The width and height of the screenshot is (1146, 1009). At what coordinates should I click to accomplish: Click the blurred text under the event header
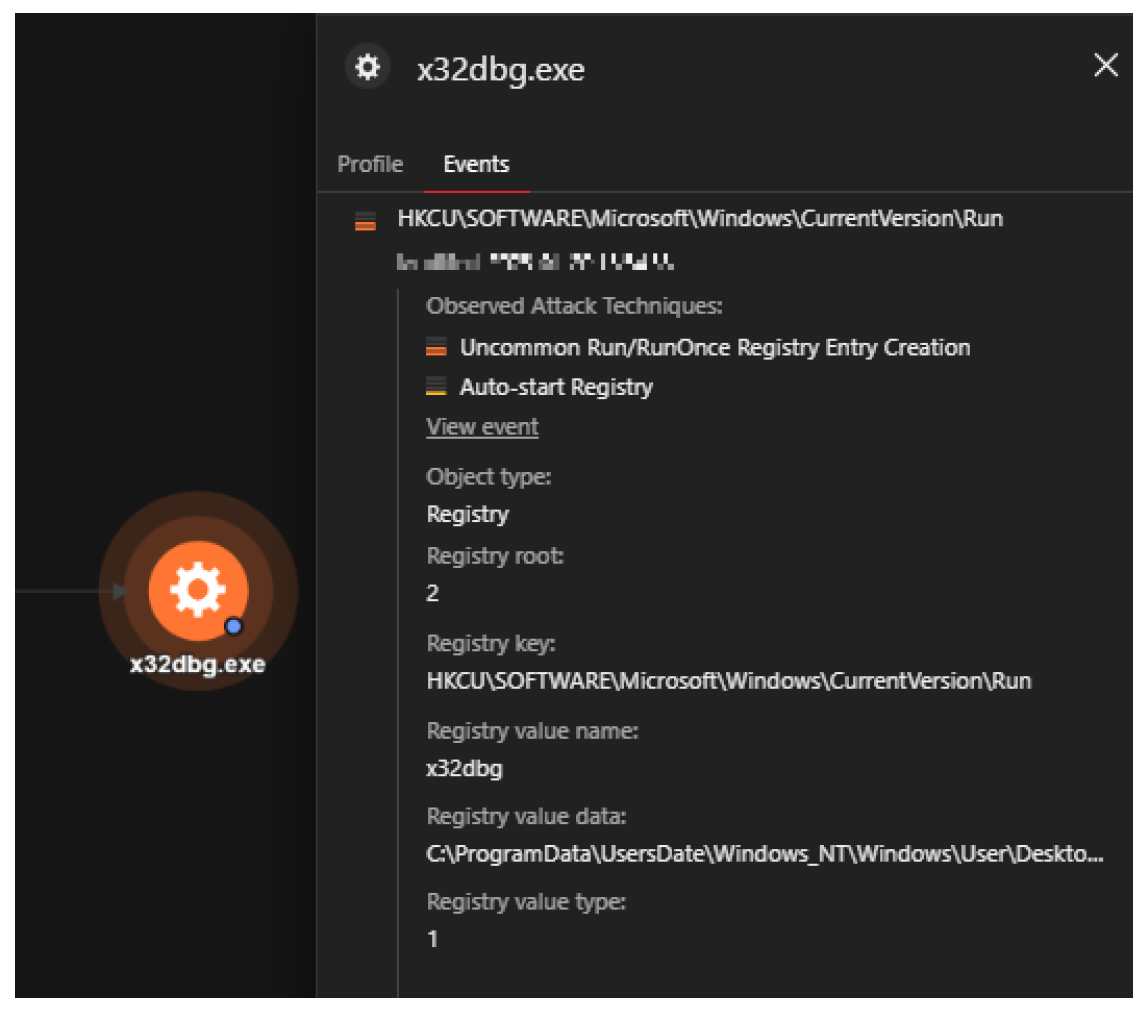535,263
